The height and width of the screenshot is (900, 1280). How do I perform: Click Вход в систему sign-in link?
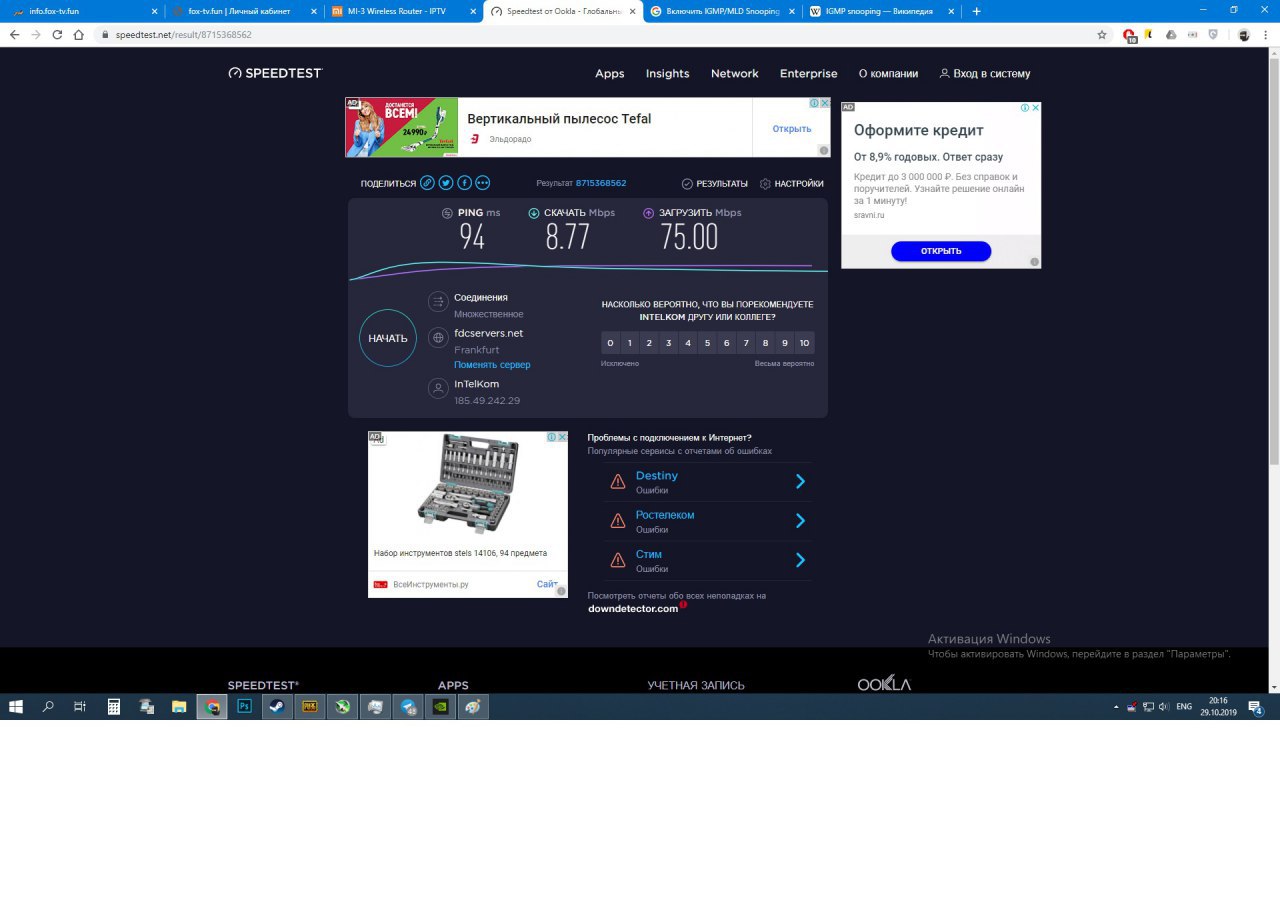(x=985, y=73)
